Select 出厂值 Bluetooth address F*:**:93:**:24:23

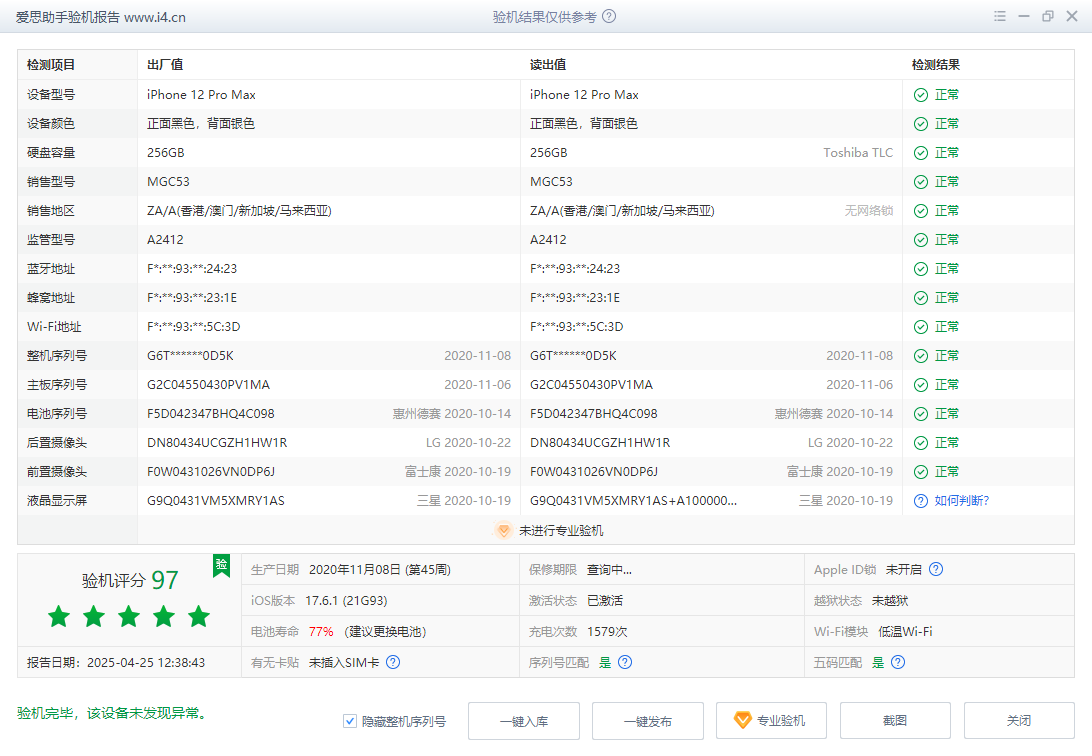[x=192, y=269]
